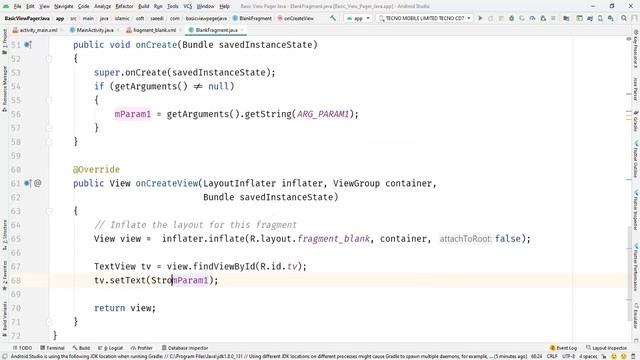Click the mParam1 variable on line 56

point(133,114)
